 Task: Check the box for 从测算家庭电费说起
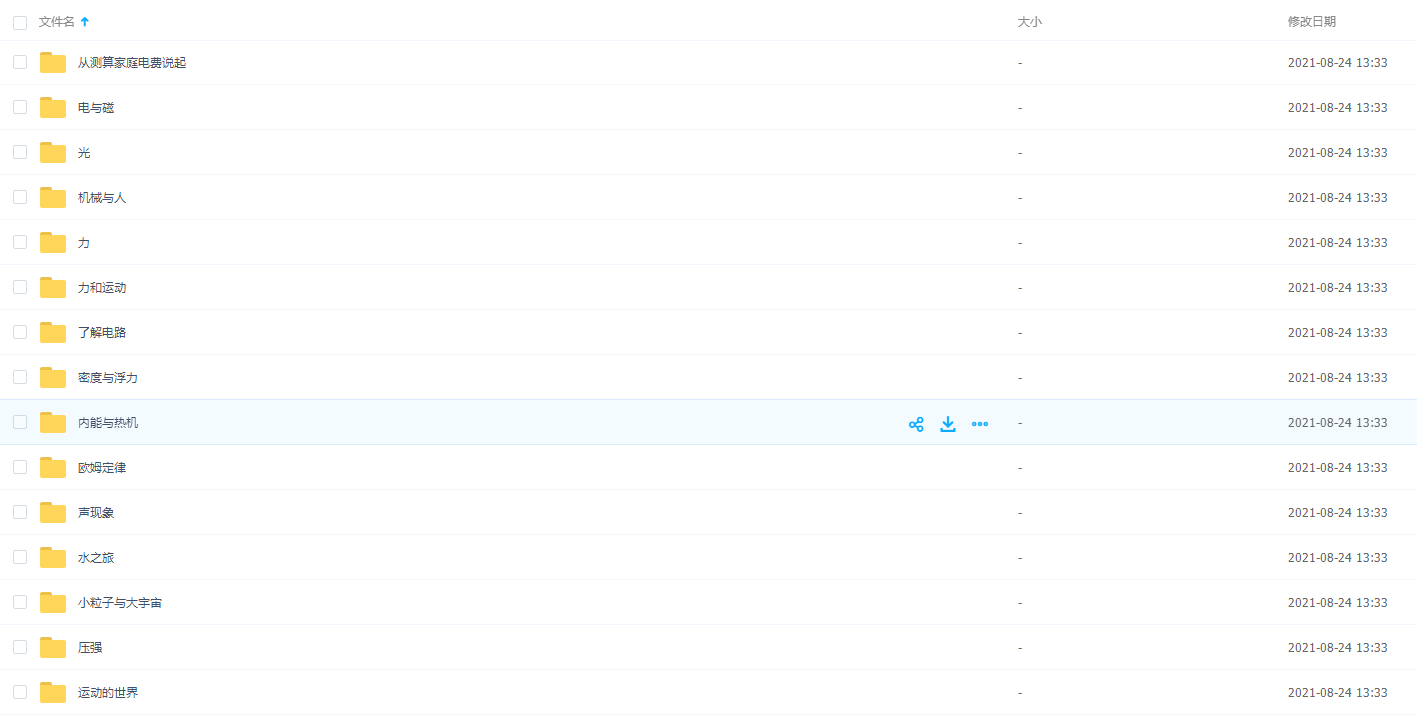[x=20, y=62]
